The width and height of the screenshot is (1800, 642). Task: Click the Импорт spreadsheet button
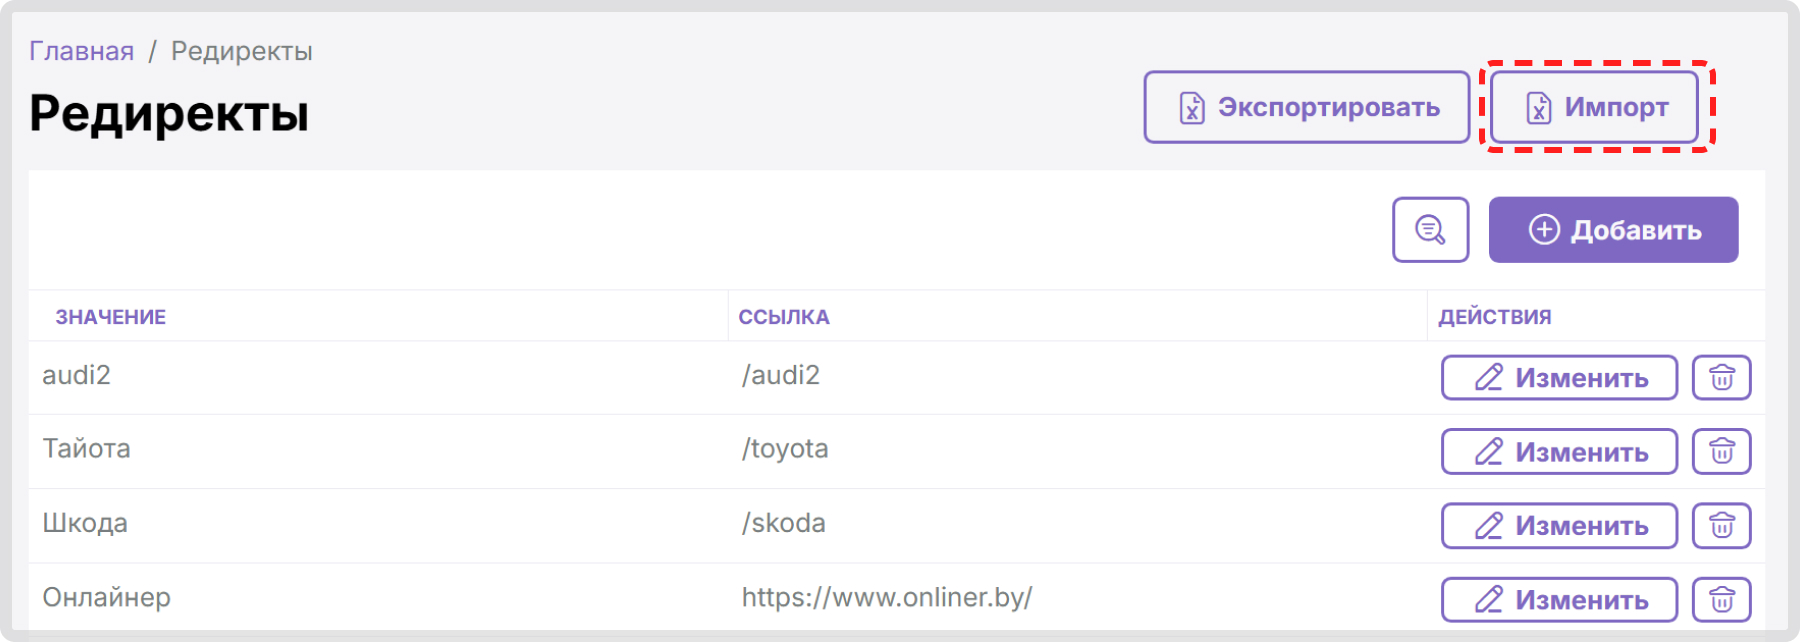1594,107
